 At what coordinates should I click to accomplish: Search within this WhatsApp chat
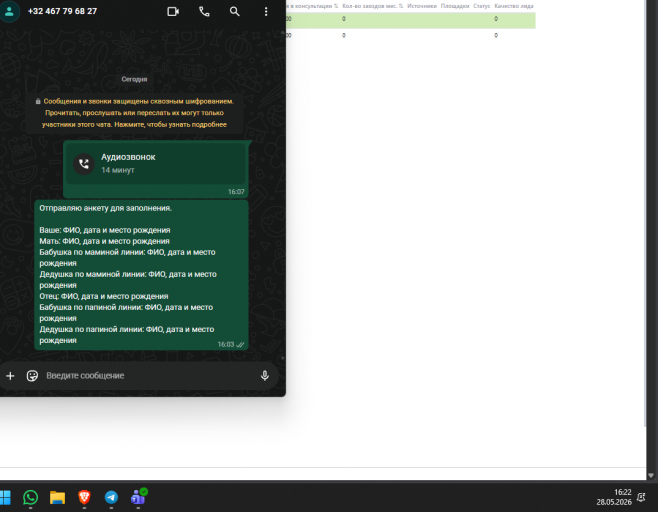[x=235, y=12]
